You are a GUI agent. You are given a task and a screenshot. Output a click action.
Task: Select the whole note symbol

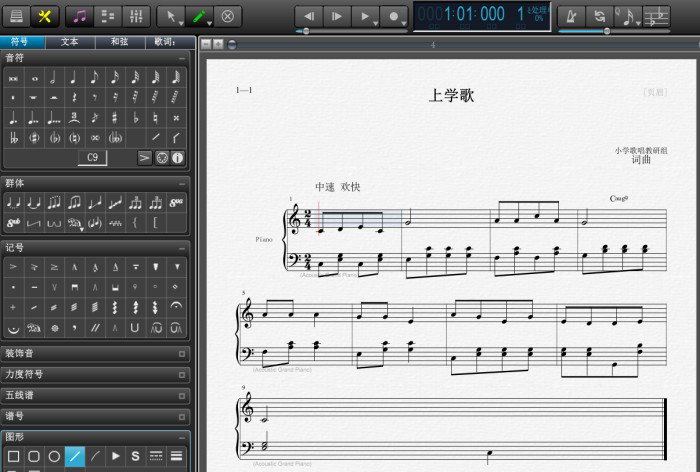coord(34,77)
